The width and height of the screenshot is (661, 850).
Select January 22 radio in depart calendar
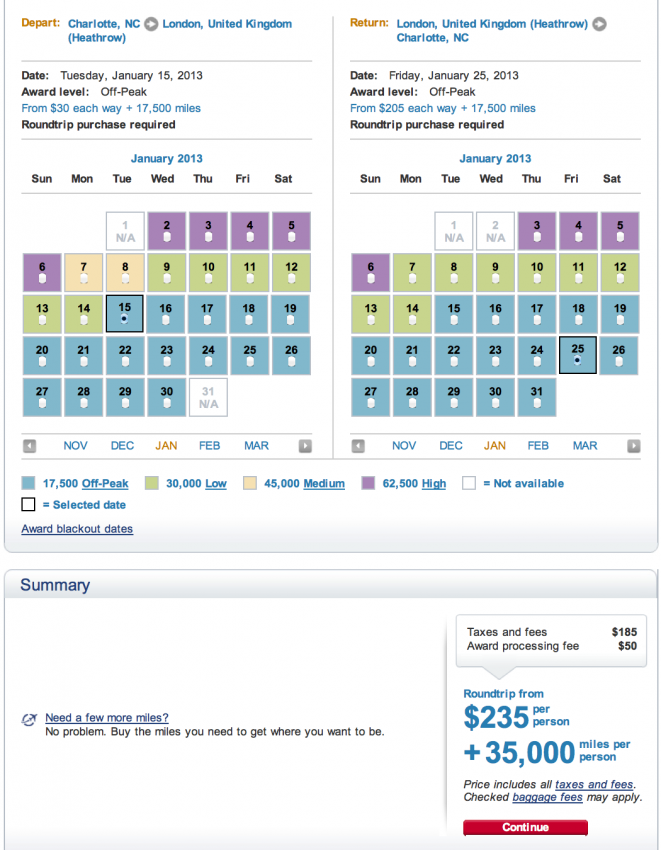tap(125, 361)
